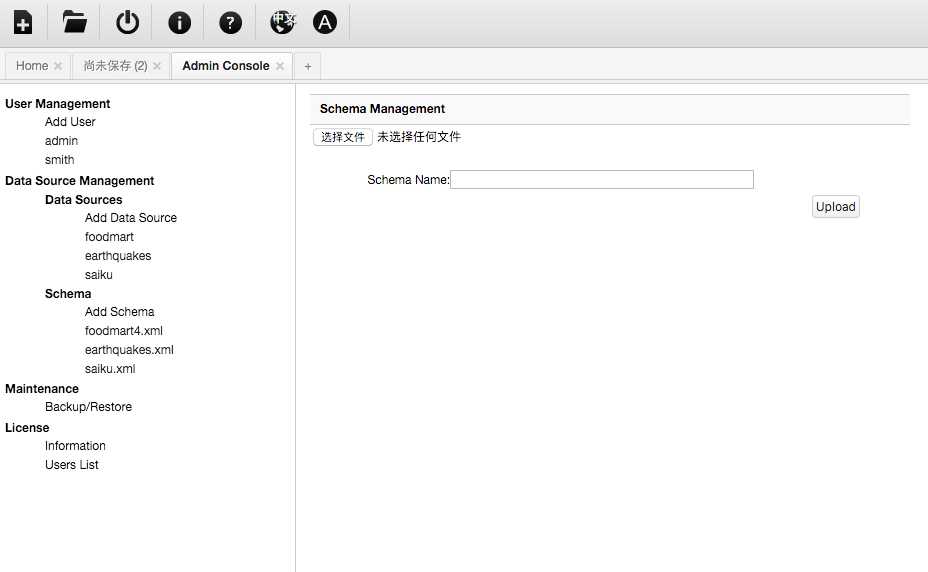Open Admin Console via the A icon
Screen dimensions: 928x572
[324, 23]
